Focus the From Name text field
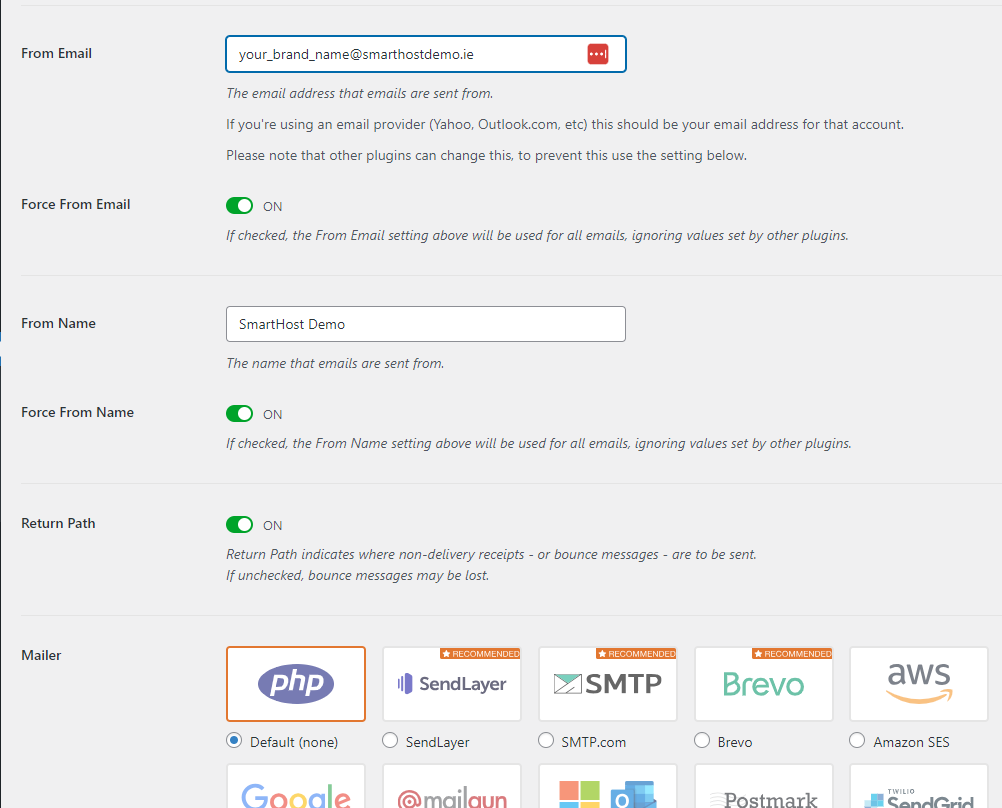The height and width of the screenshot is (808, 1002). pyautogui.click(x=426, y=324)
